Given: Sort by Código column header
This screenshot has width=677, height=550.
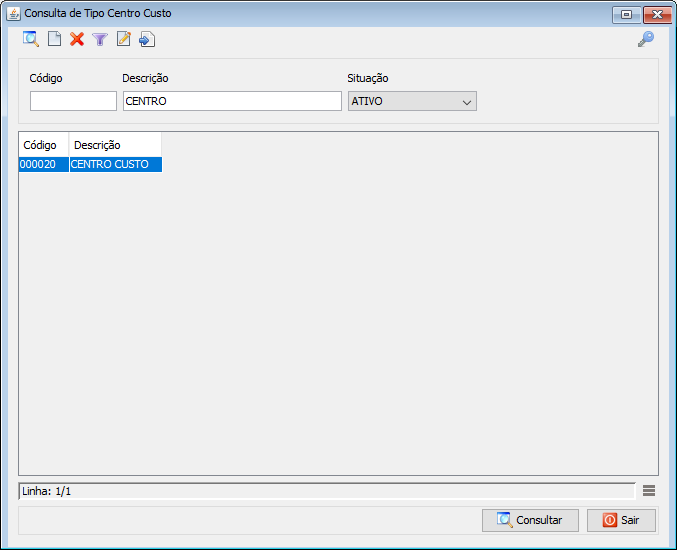Looking at the screenshot, I should click(43, 145).
